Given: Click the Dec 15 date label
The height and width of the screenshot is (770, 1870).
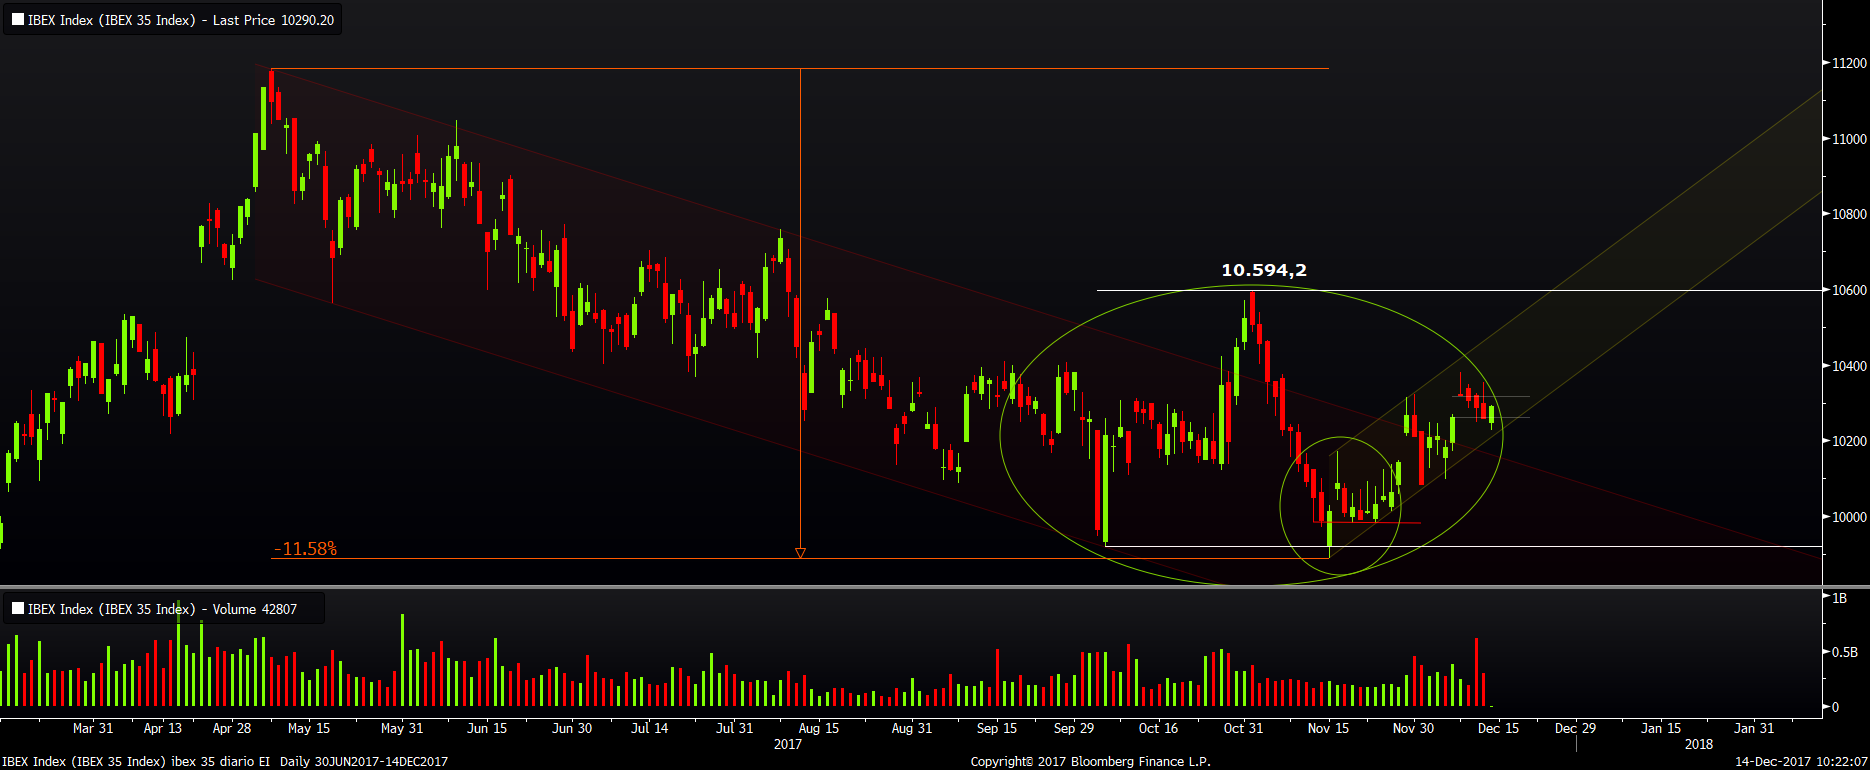Looking at the screenshot, I should coord(1499,728).
